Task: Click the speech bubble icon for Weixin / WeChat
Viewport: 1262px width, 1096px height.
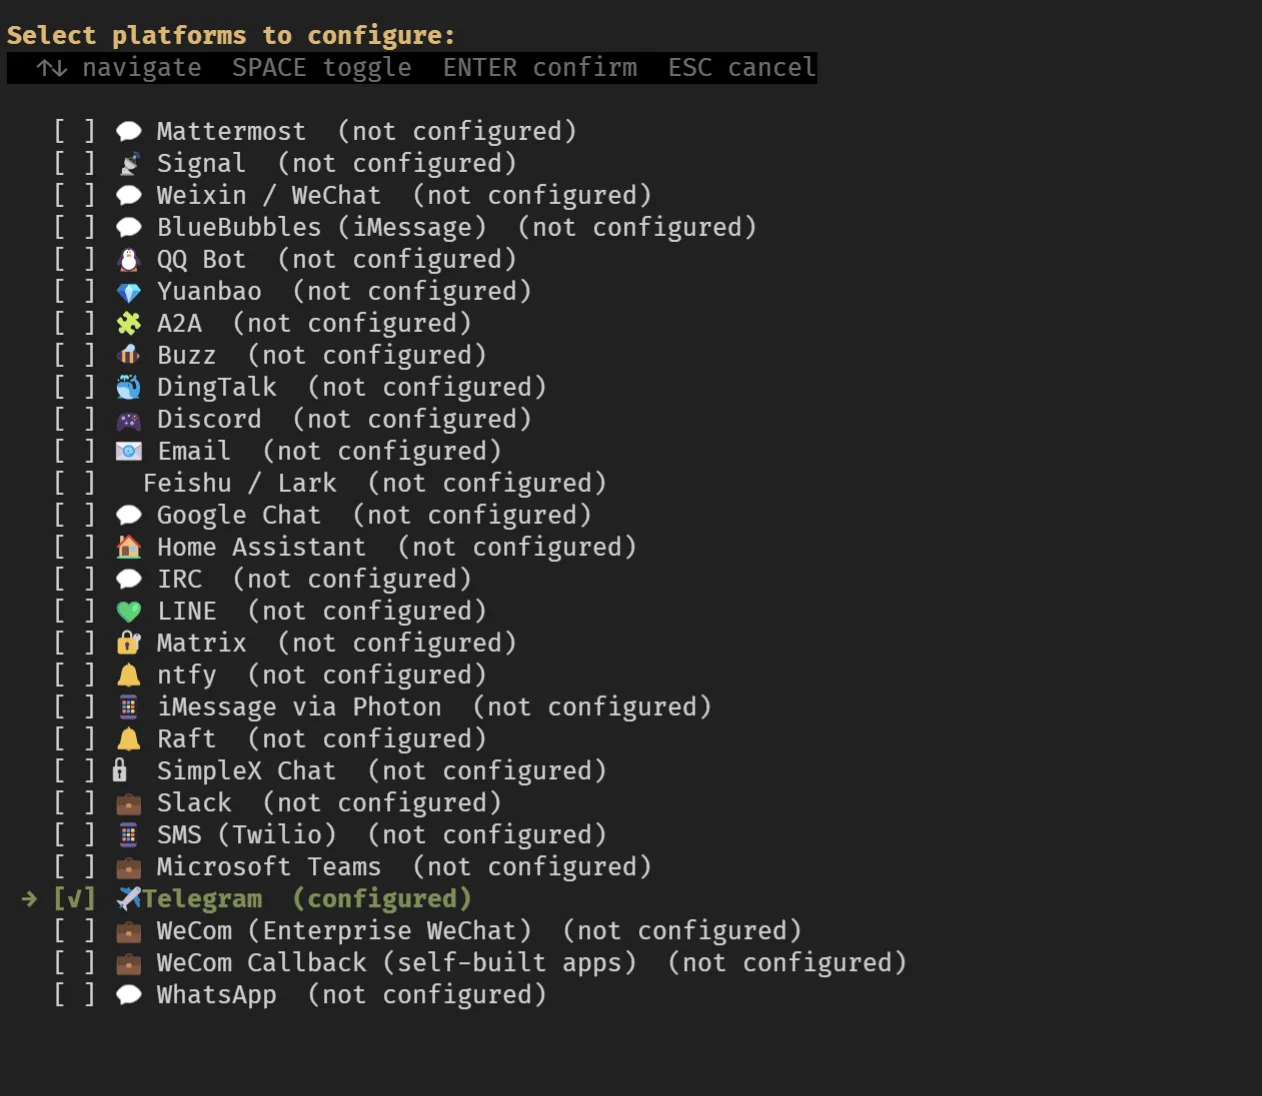Action: click(129, 196)
